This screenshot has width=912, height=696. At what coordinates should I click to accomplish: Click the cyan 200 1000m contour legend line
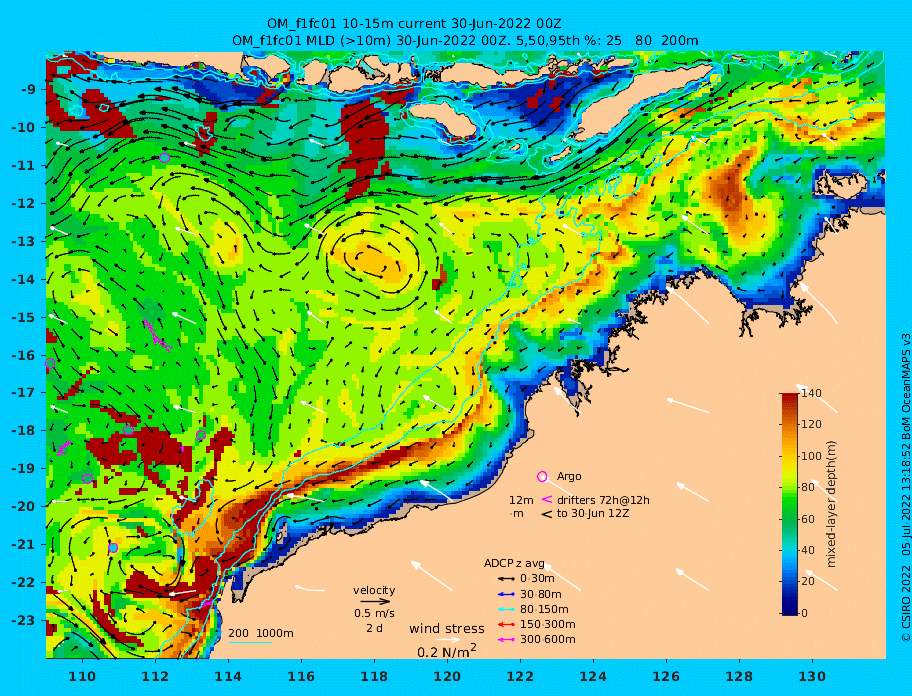(x=250, y=642)
